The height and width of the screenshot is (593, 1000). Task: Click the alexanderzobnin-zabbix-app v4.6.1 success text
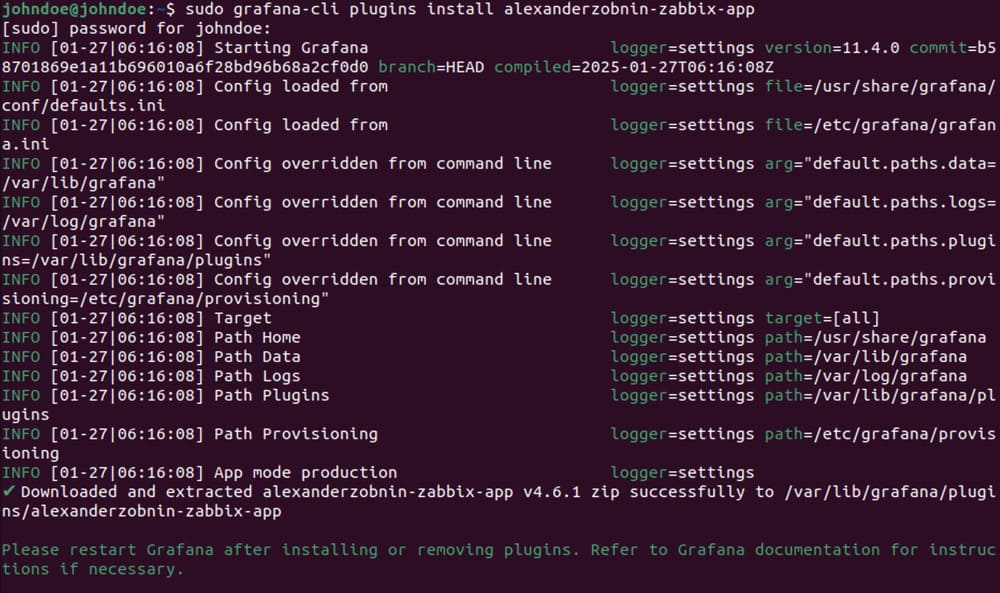tap(422, 492)
